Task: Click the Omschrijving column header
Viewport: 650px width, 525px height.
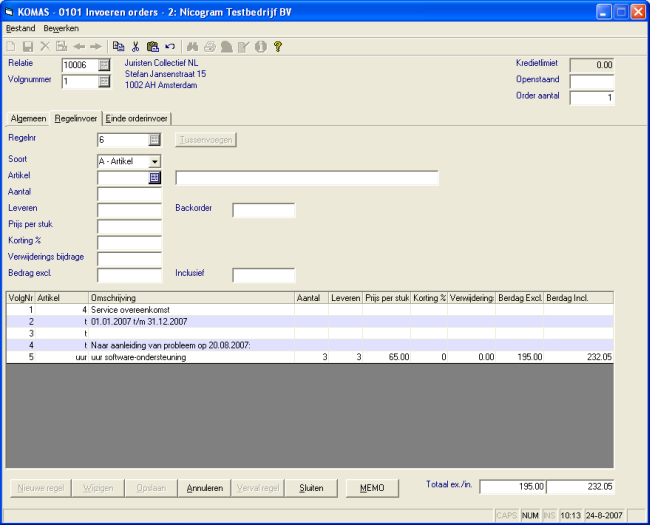Action: [x=192, y=298]
